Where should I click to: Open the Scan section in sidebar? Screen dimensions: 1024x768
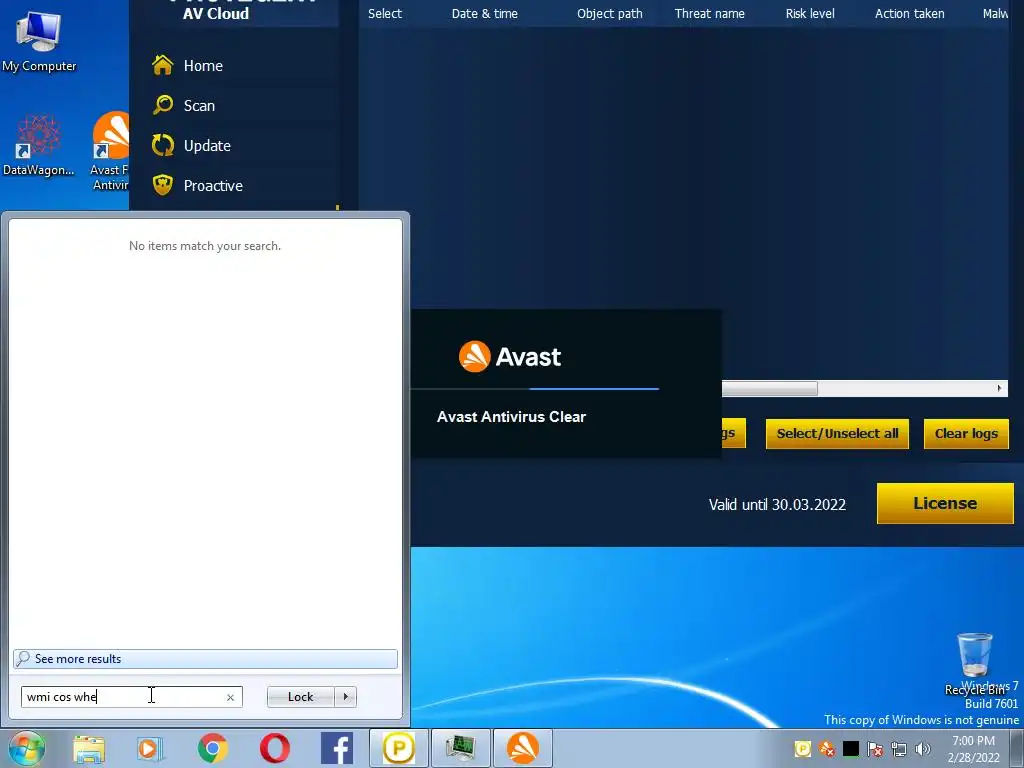tap(199, 106)
